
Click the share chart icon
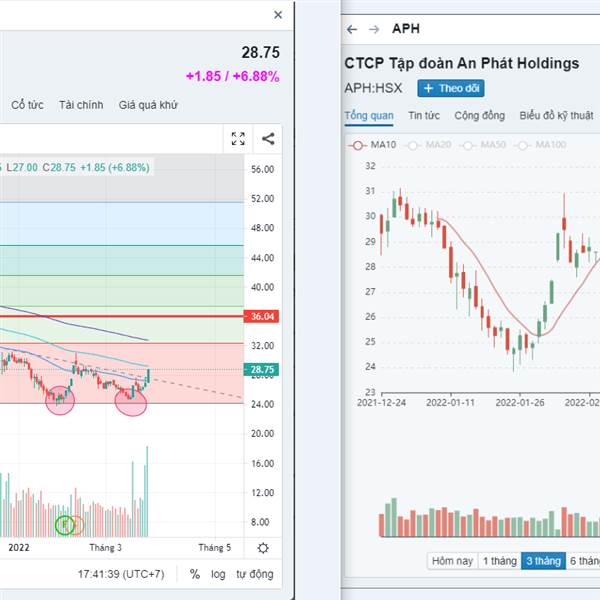click(268, 139)
